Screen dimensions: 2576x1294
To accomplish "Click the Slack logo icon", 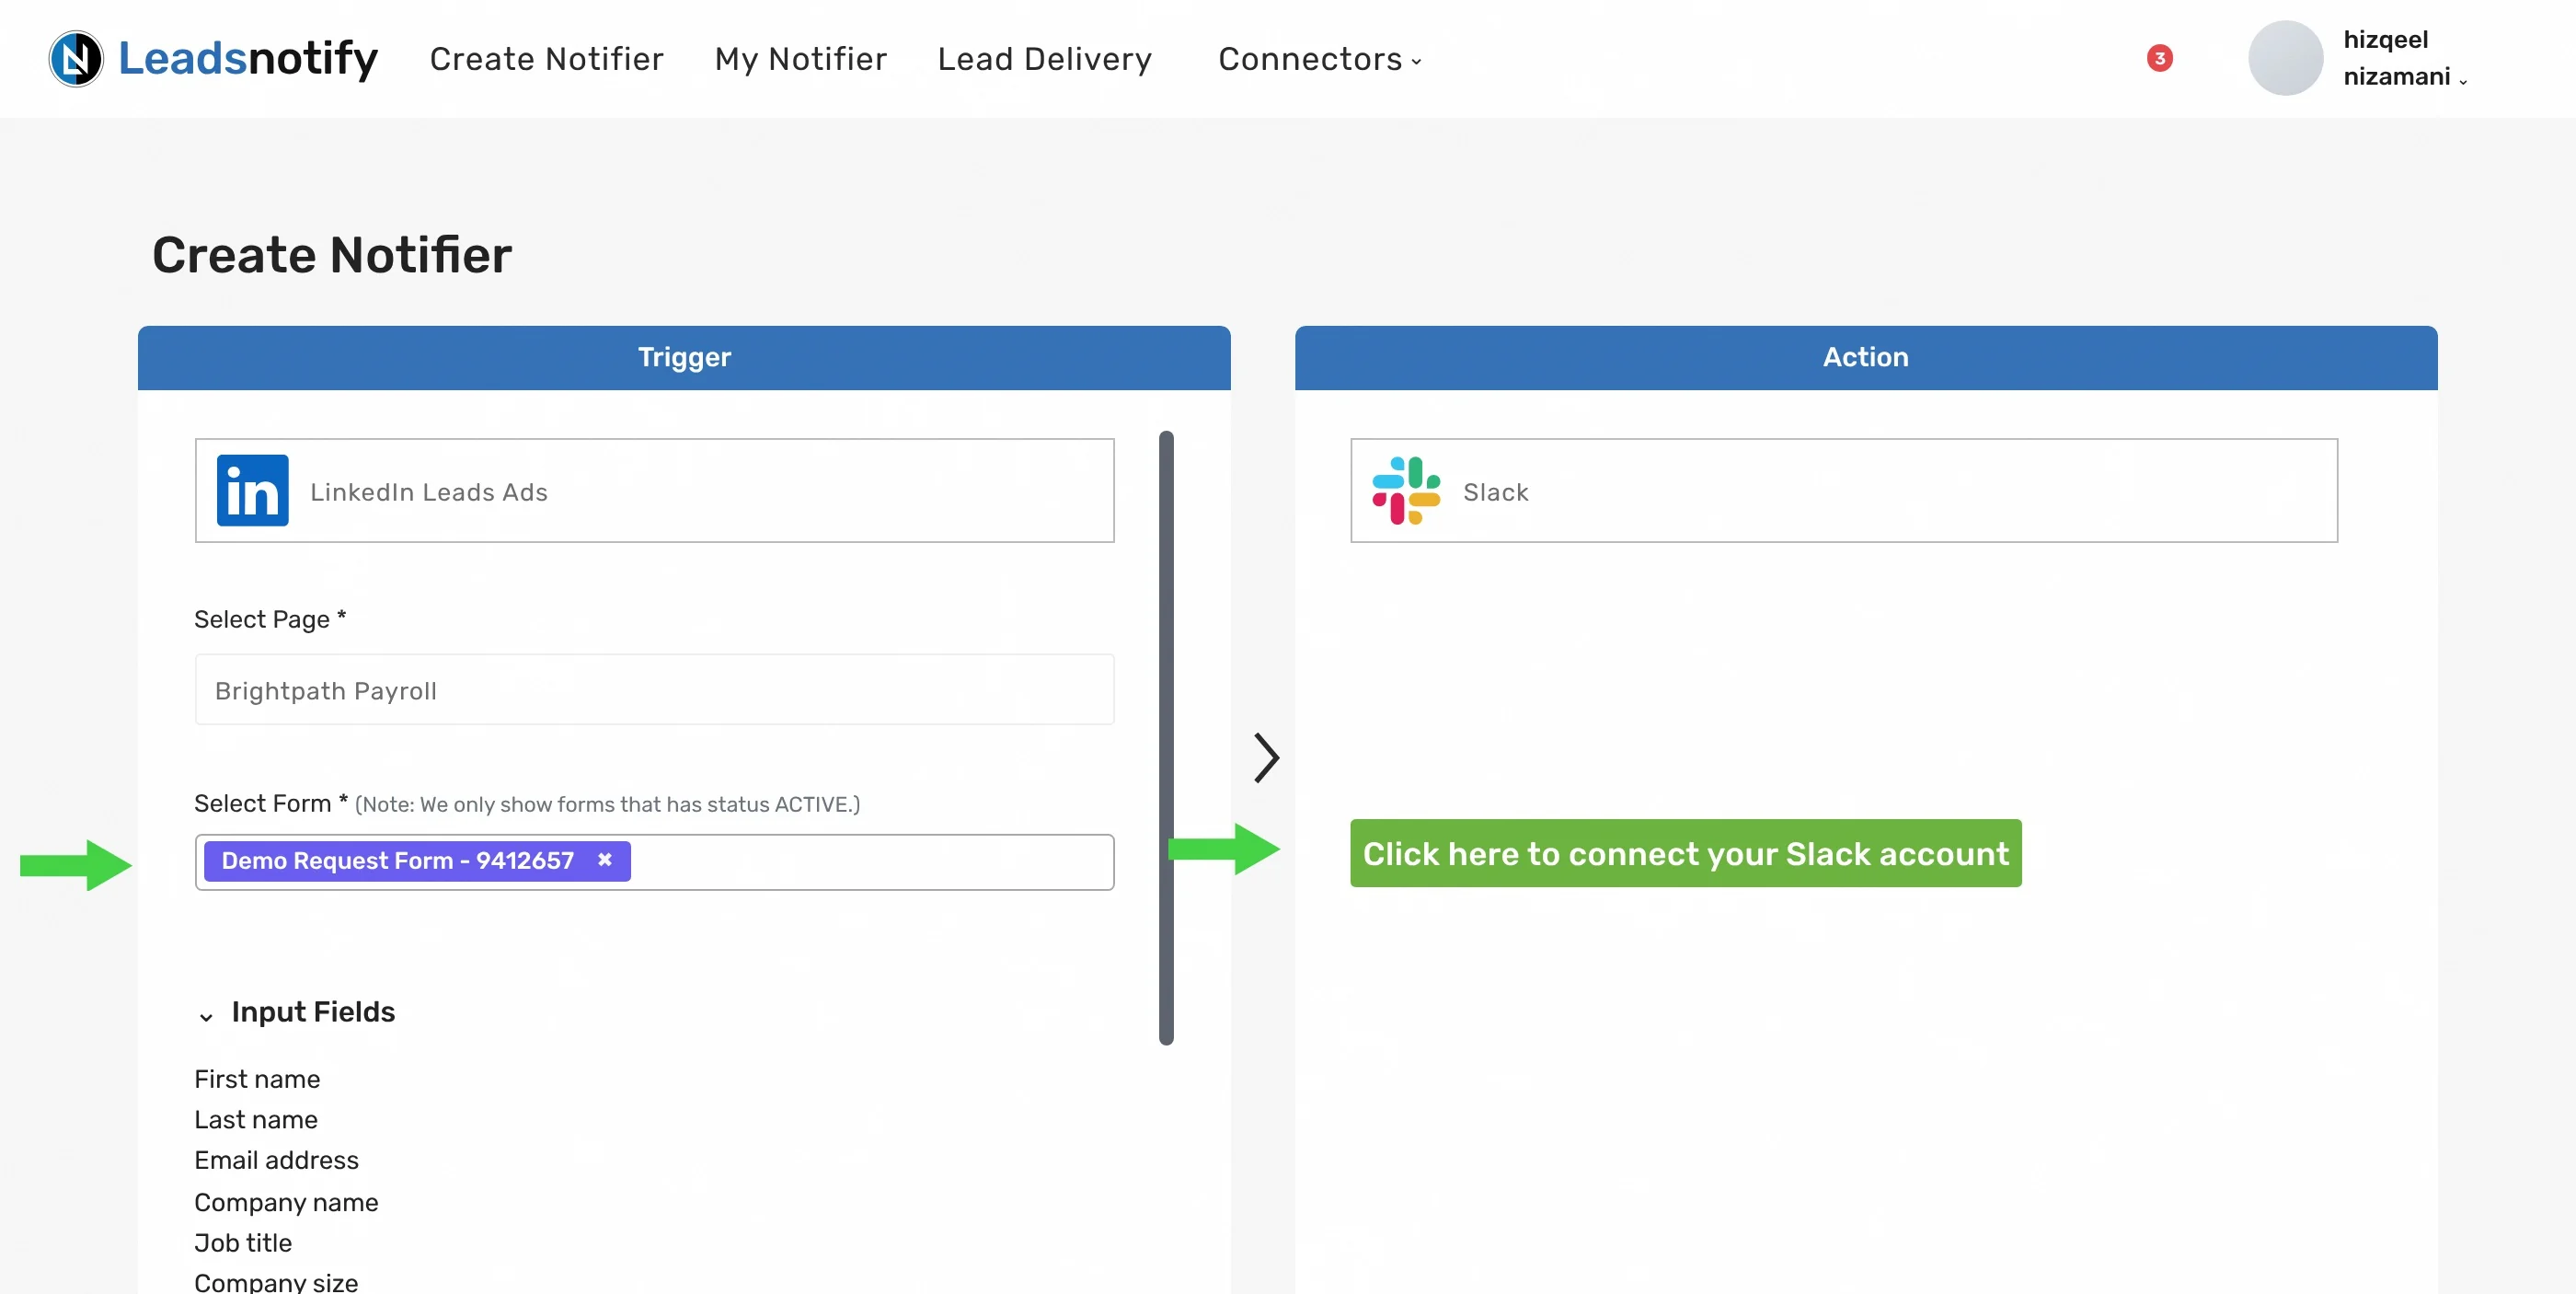I will click(1405, 490).
